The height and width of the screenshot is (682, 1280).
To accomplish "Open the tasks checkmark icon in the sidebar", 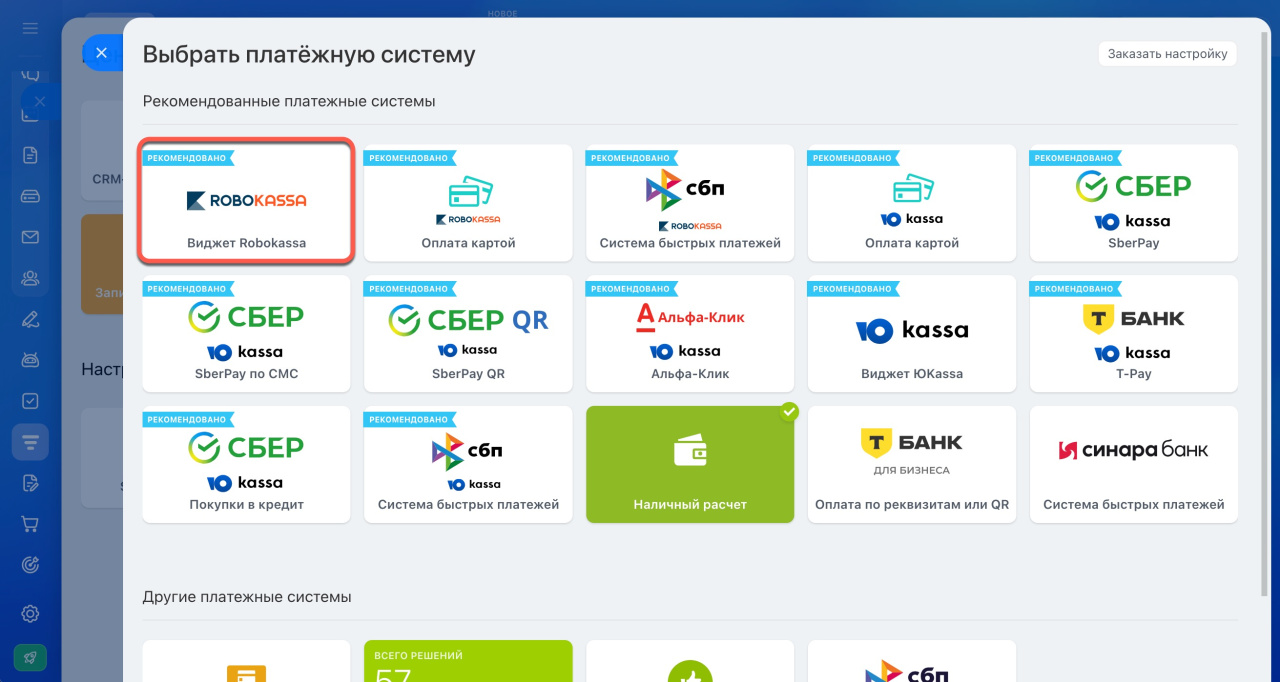I will pyautogui.click(x=30, y=401).
